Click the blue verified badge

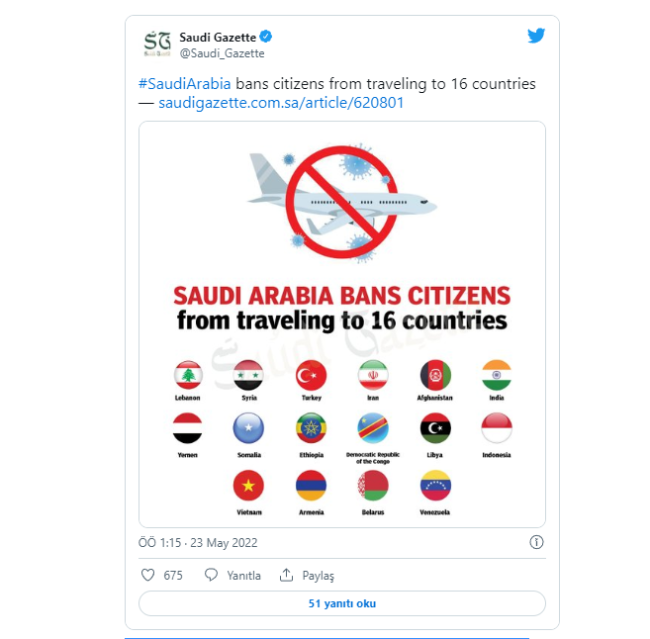coord(267,37)
